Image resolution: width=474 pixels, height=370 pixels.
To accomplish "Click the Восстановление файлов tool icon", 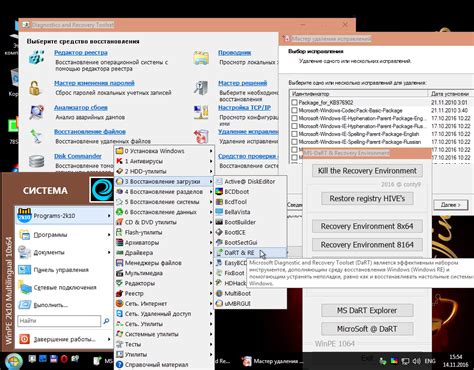I will 36,136.
